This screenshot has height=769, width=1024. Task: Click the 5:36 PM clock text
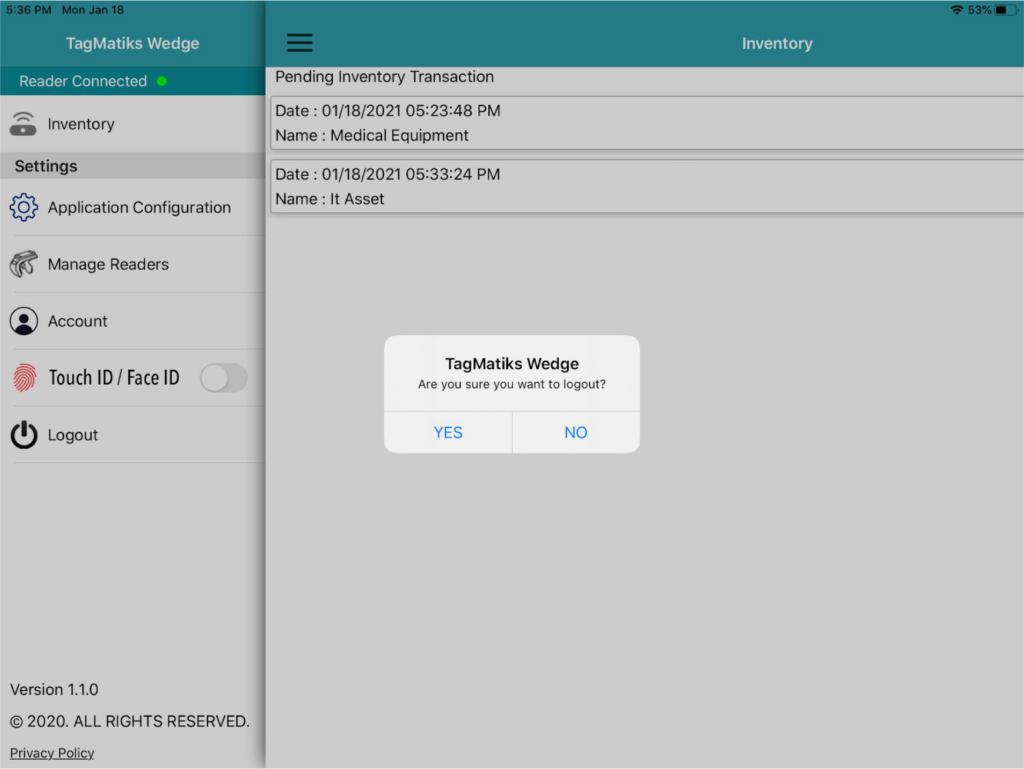point(29,10)
